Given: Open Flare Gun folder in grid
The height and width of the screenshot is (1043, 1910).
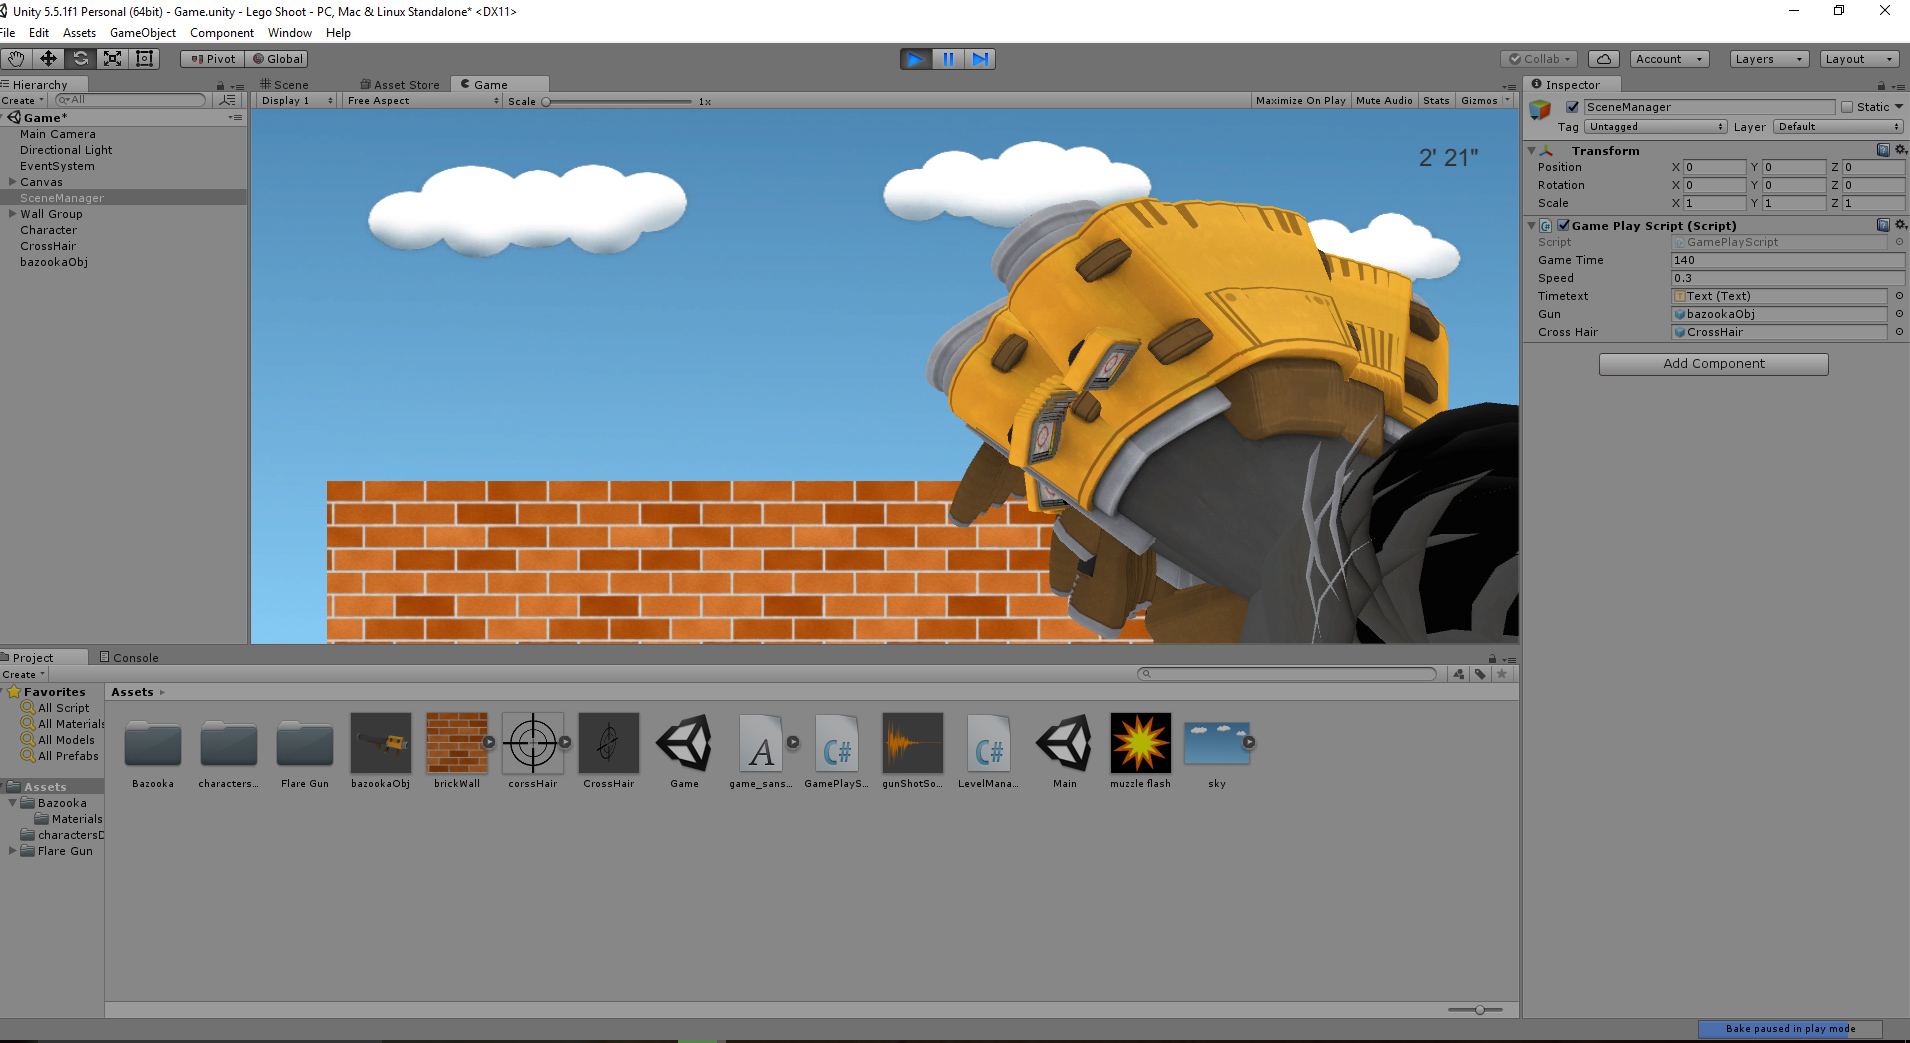Looking at the screenshot, I should click(x=305, y=752).
